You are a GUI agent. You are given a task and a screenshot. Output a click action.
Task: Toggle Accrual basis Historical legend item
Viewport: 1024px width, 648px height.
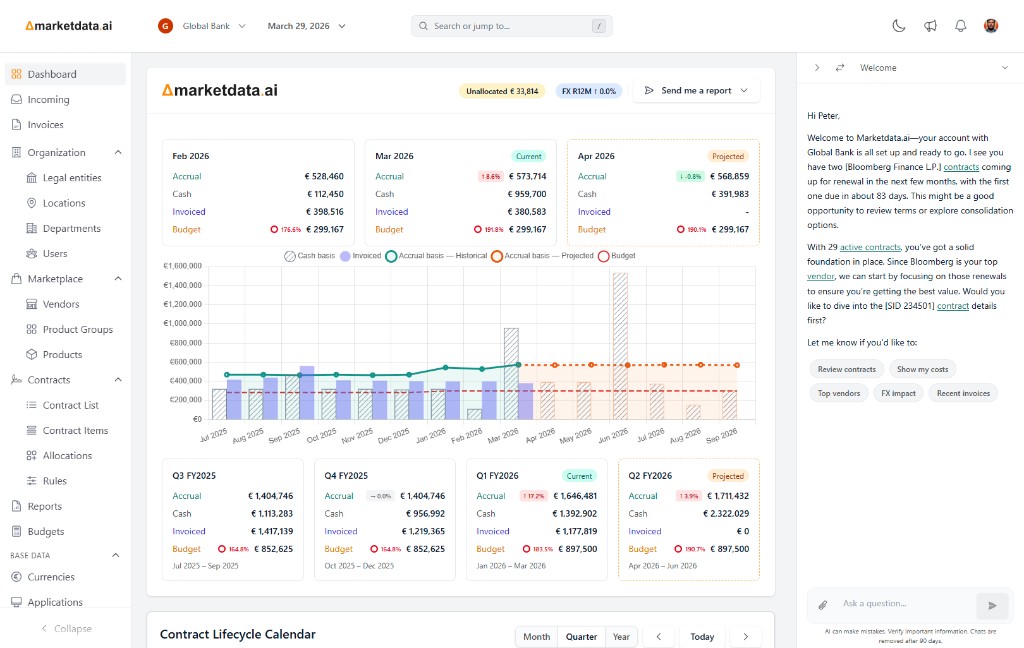(436, 256)
